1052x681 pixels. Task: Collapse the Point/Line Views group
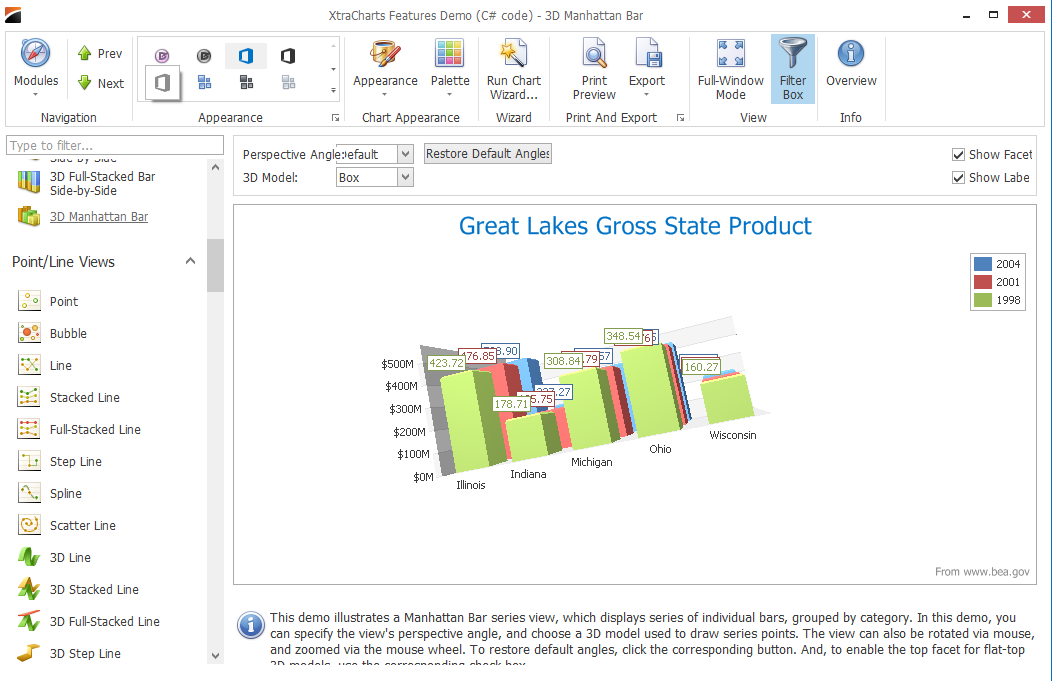click(x=191, y=261)
